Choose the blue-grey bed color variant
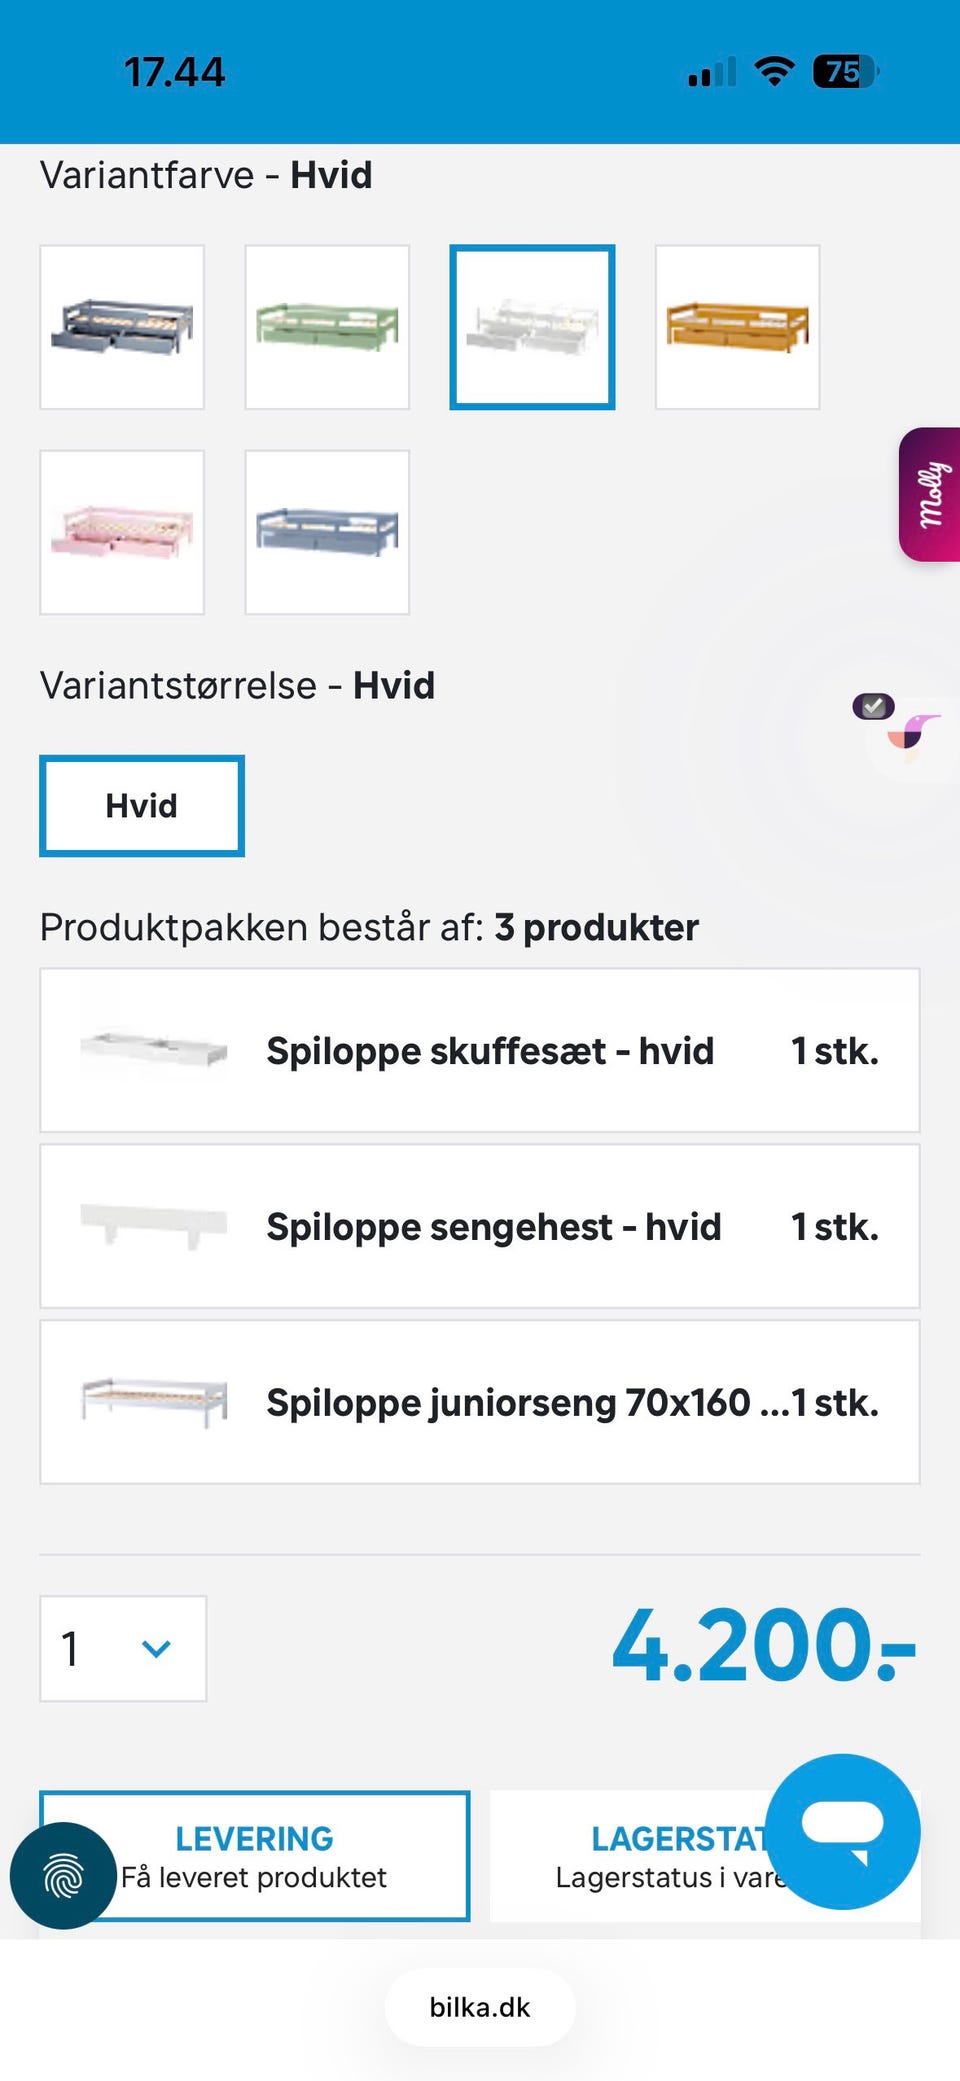The width and height of the screenshot is (960, 2081). point(327,532)
